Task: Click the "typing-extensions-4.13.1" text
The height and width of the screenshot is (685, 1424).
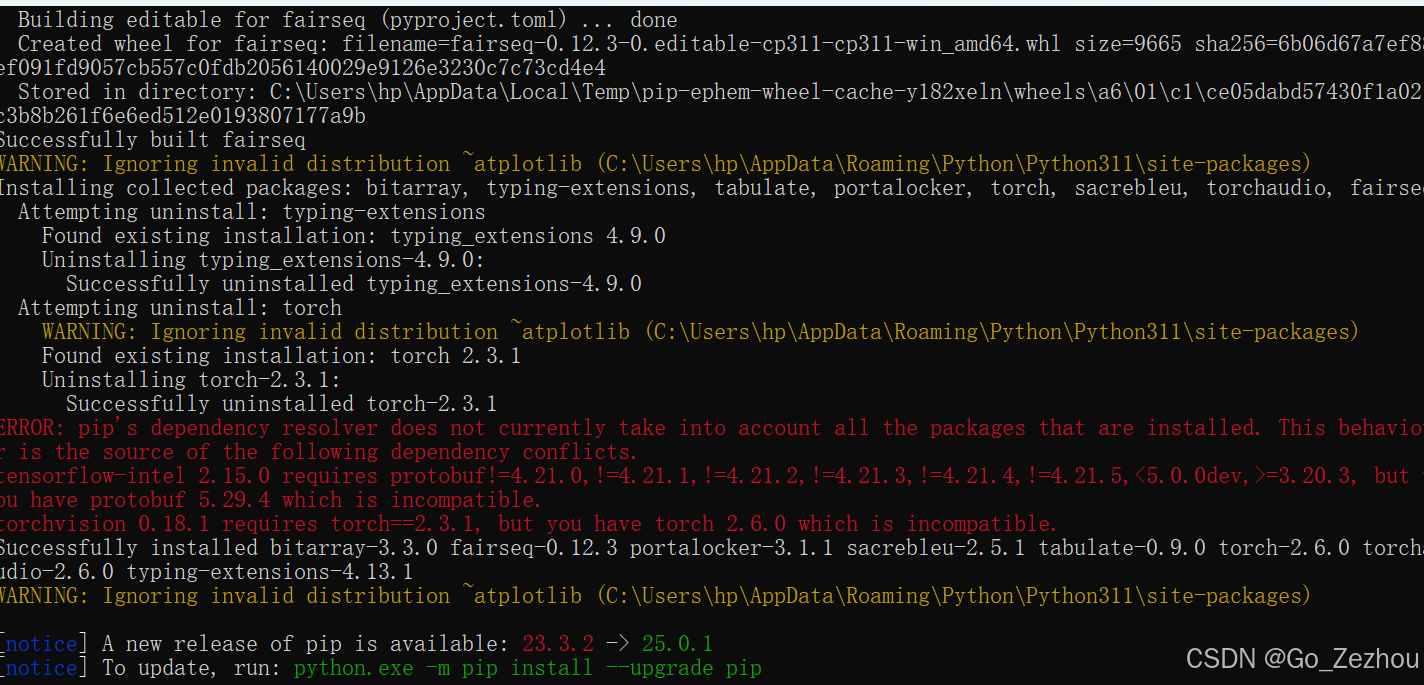Action: coord(269,572)
